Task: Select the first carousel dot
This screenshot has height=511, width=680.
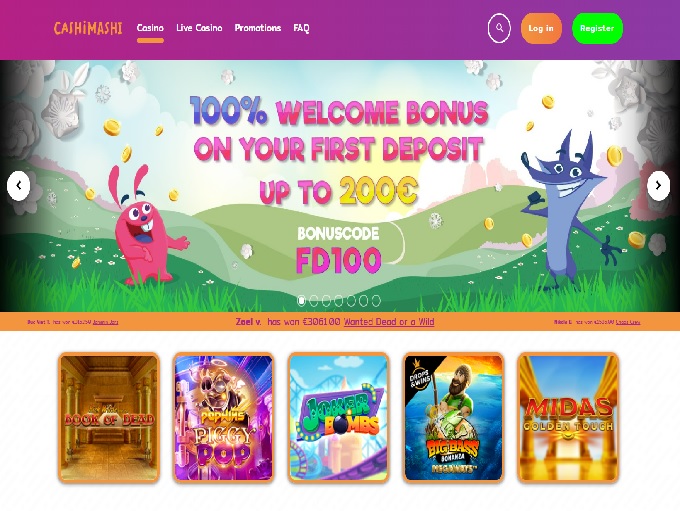Action: click(301, 300)
